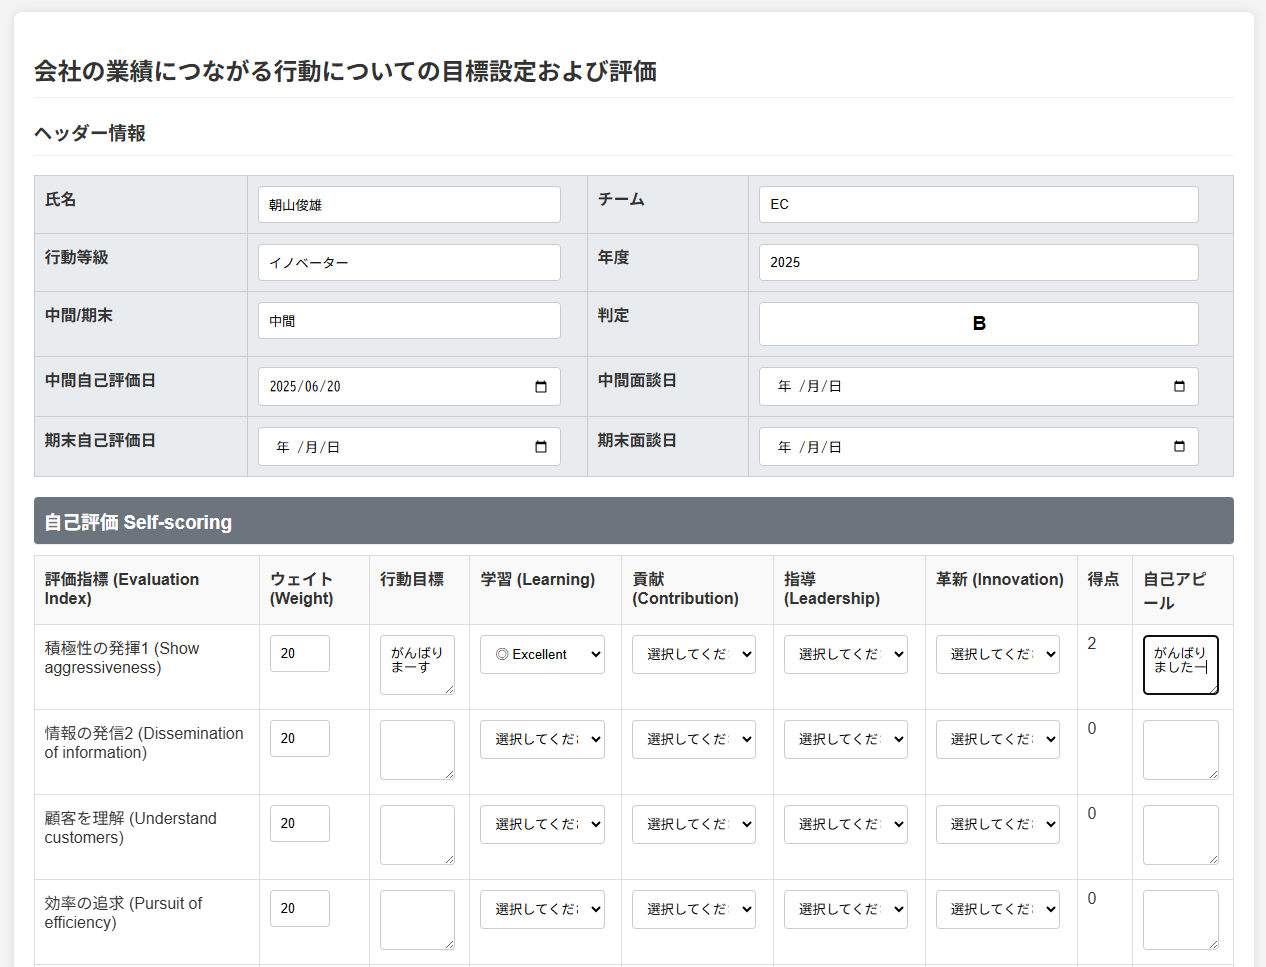This screenshot has width=1266, height=967.
Task: Open calendar picker for 期末面談日
Action: pos(1179,447)
